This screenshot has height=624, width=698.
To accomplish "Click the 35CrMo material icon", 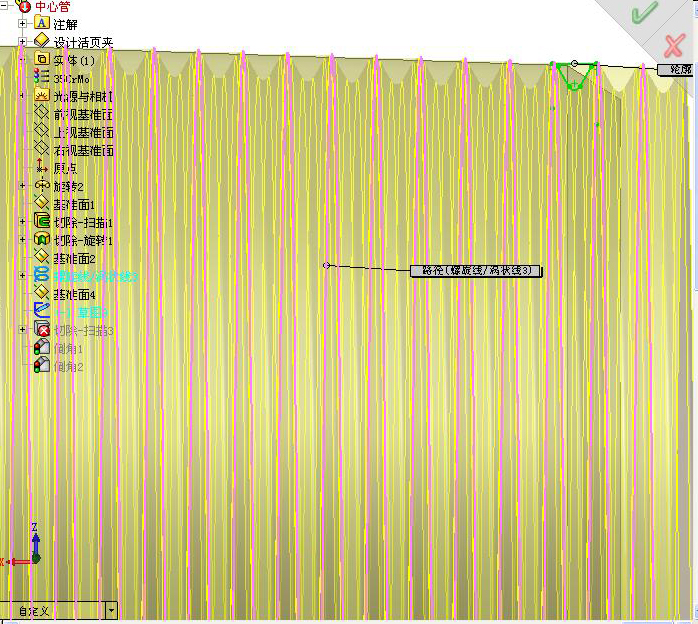I will [41, 77].
